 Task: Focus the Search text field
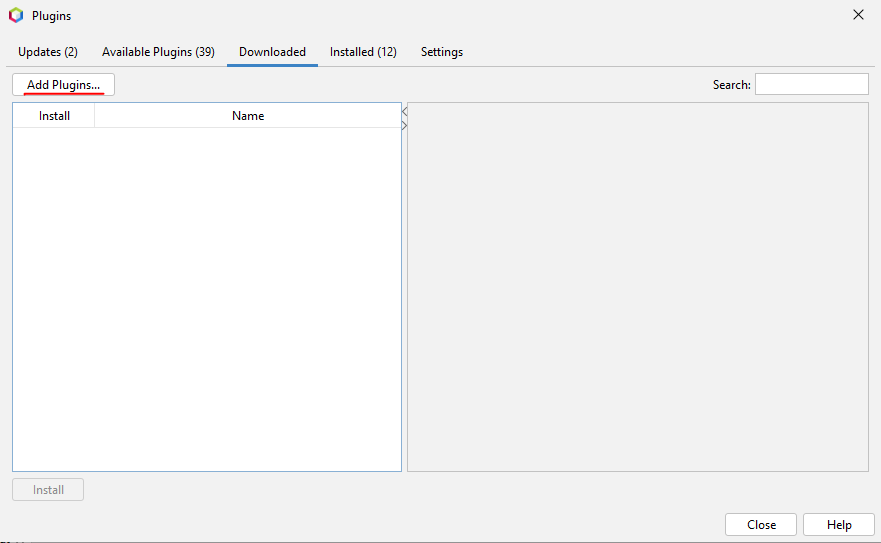[811, 85]
